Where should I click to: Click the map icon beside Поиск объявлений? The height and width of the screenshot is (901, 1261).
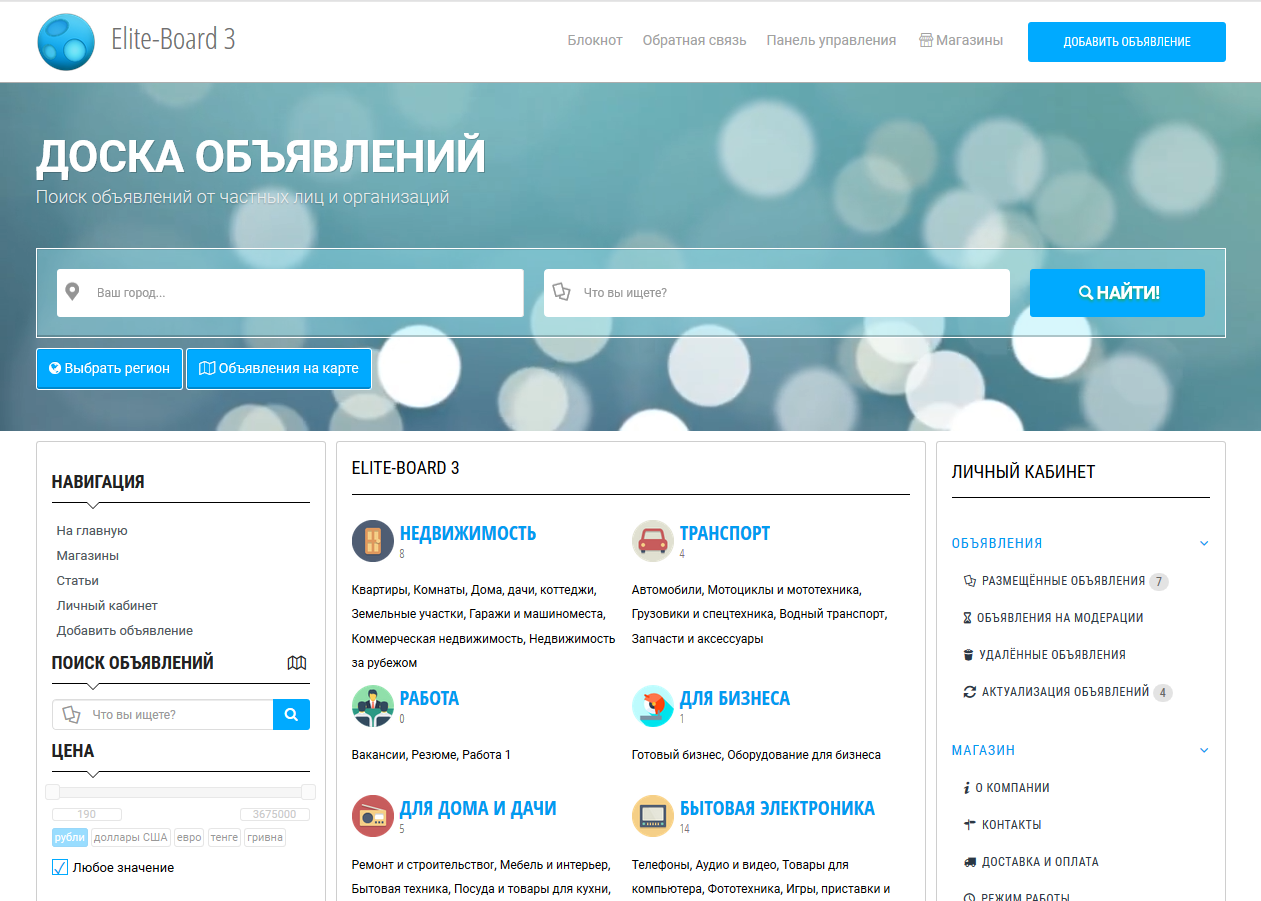coord(296,663)
